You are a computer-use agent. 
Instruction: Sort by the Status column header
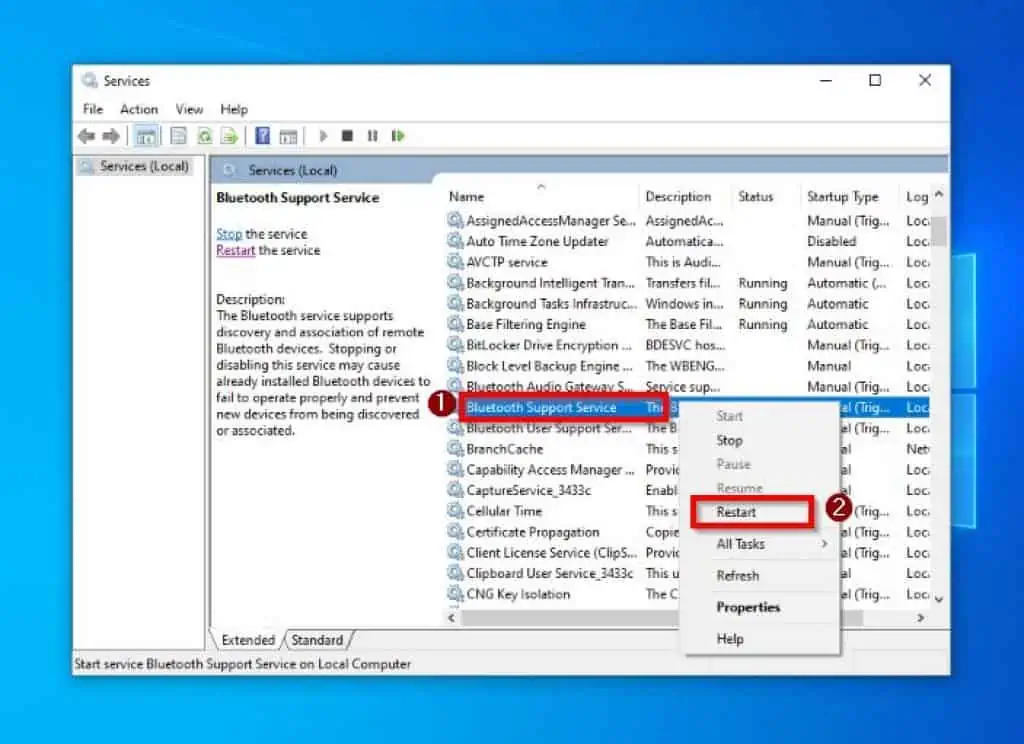pyautogui.click(x=765, y=196)
